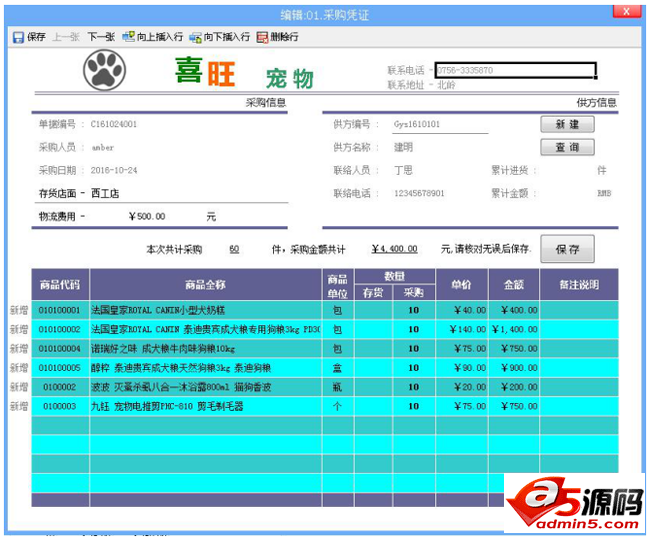Click amount ￥400.00 in first row
The height and width of the screenshot is (538, 650).
pos(519,310)
